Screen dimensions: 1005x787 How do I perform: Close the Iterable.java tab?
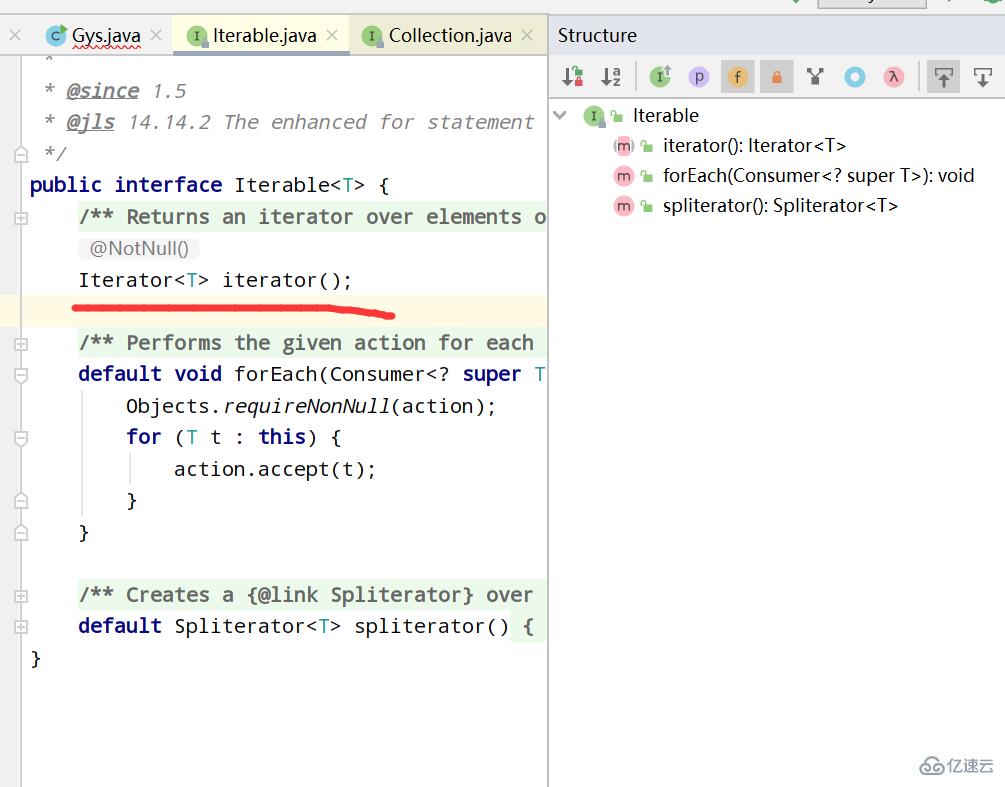pos(332,36)
